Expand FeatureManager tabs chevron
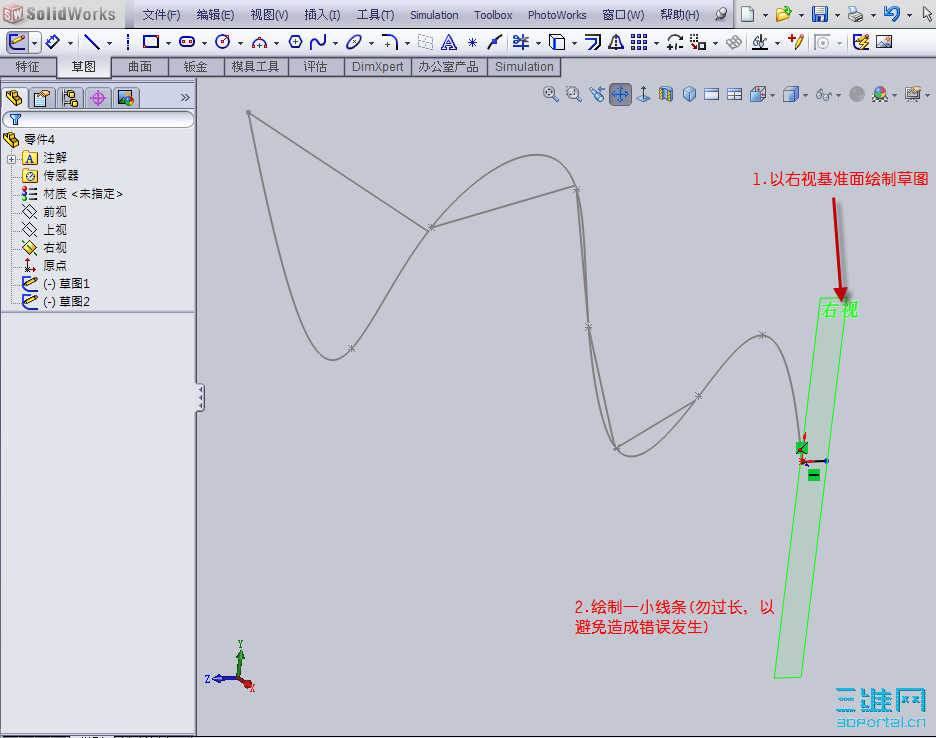Screen dimensions: 936x738 [x=185, y=98]
